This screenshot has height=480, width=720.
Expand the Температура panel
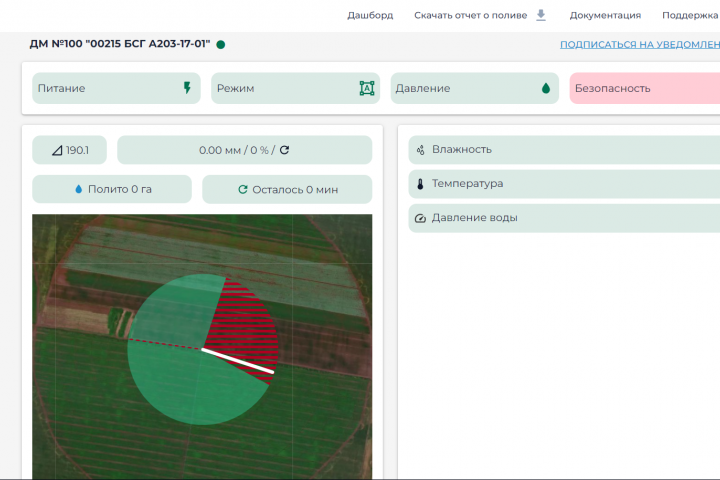pos(564,184)
